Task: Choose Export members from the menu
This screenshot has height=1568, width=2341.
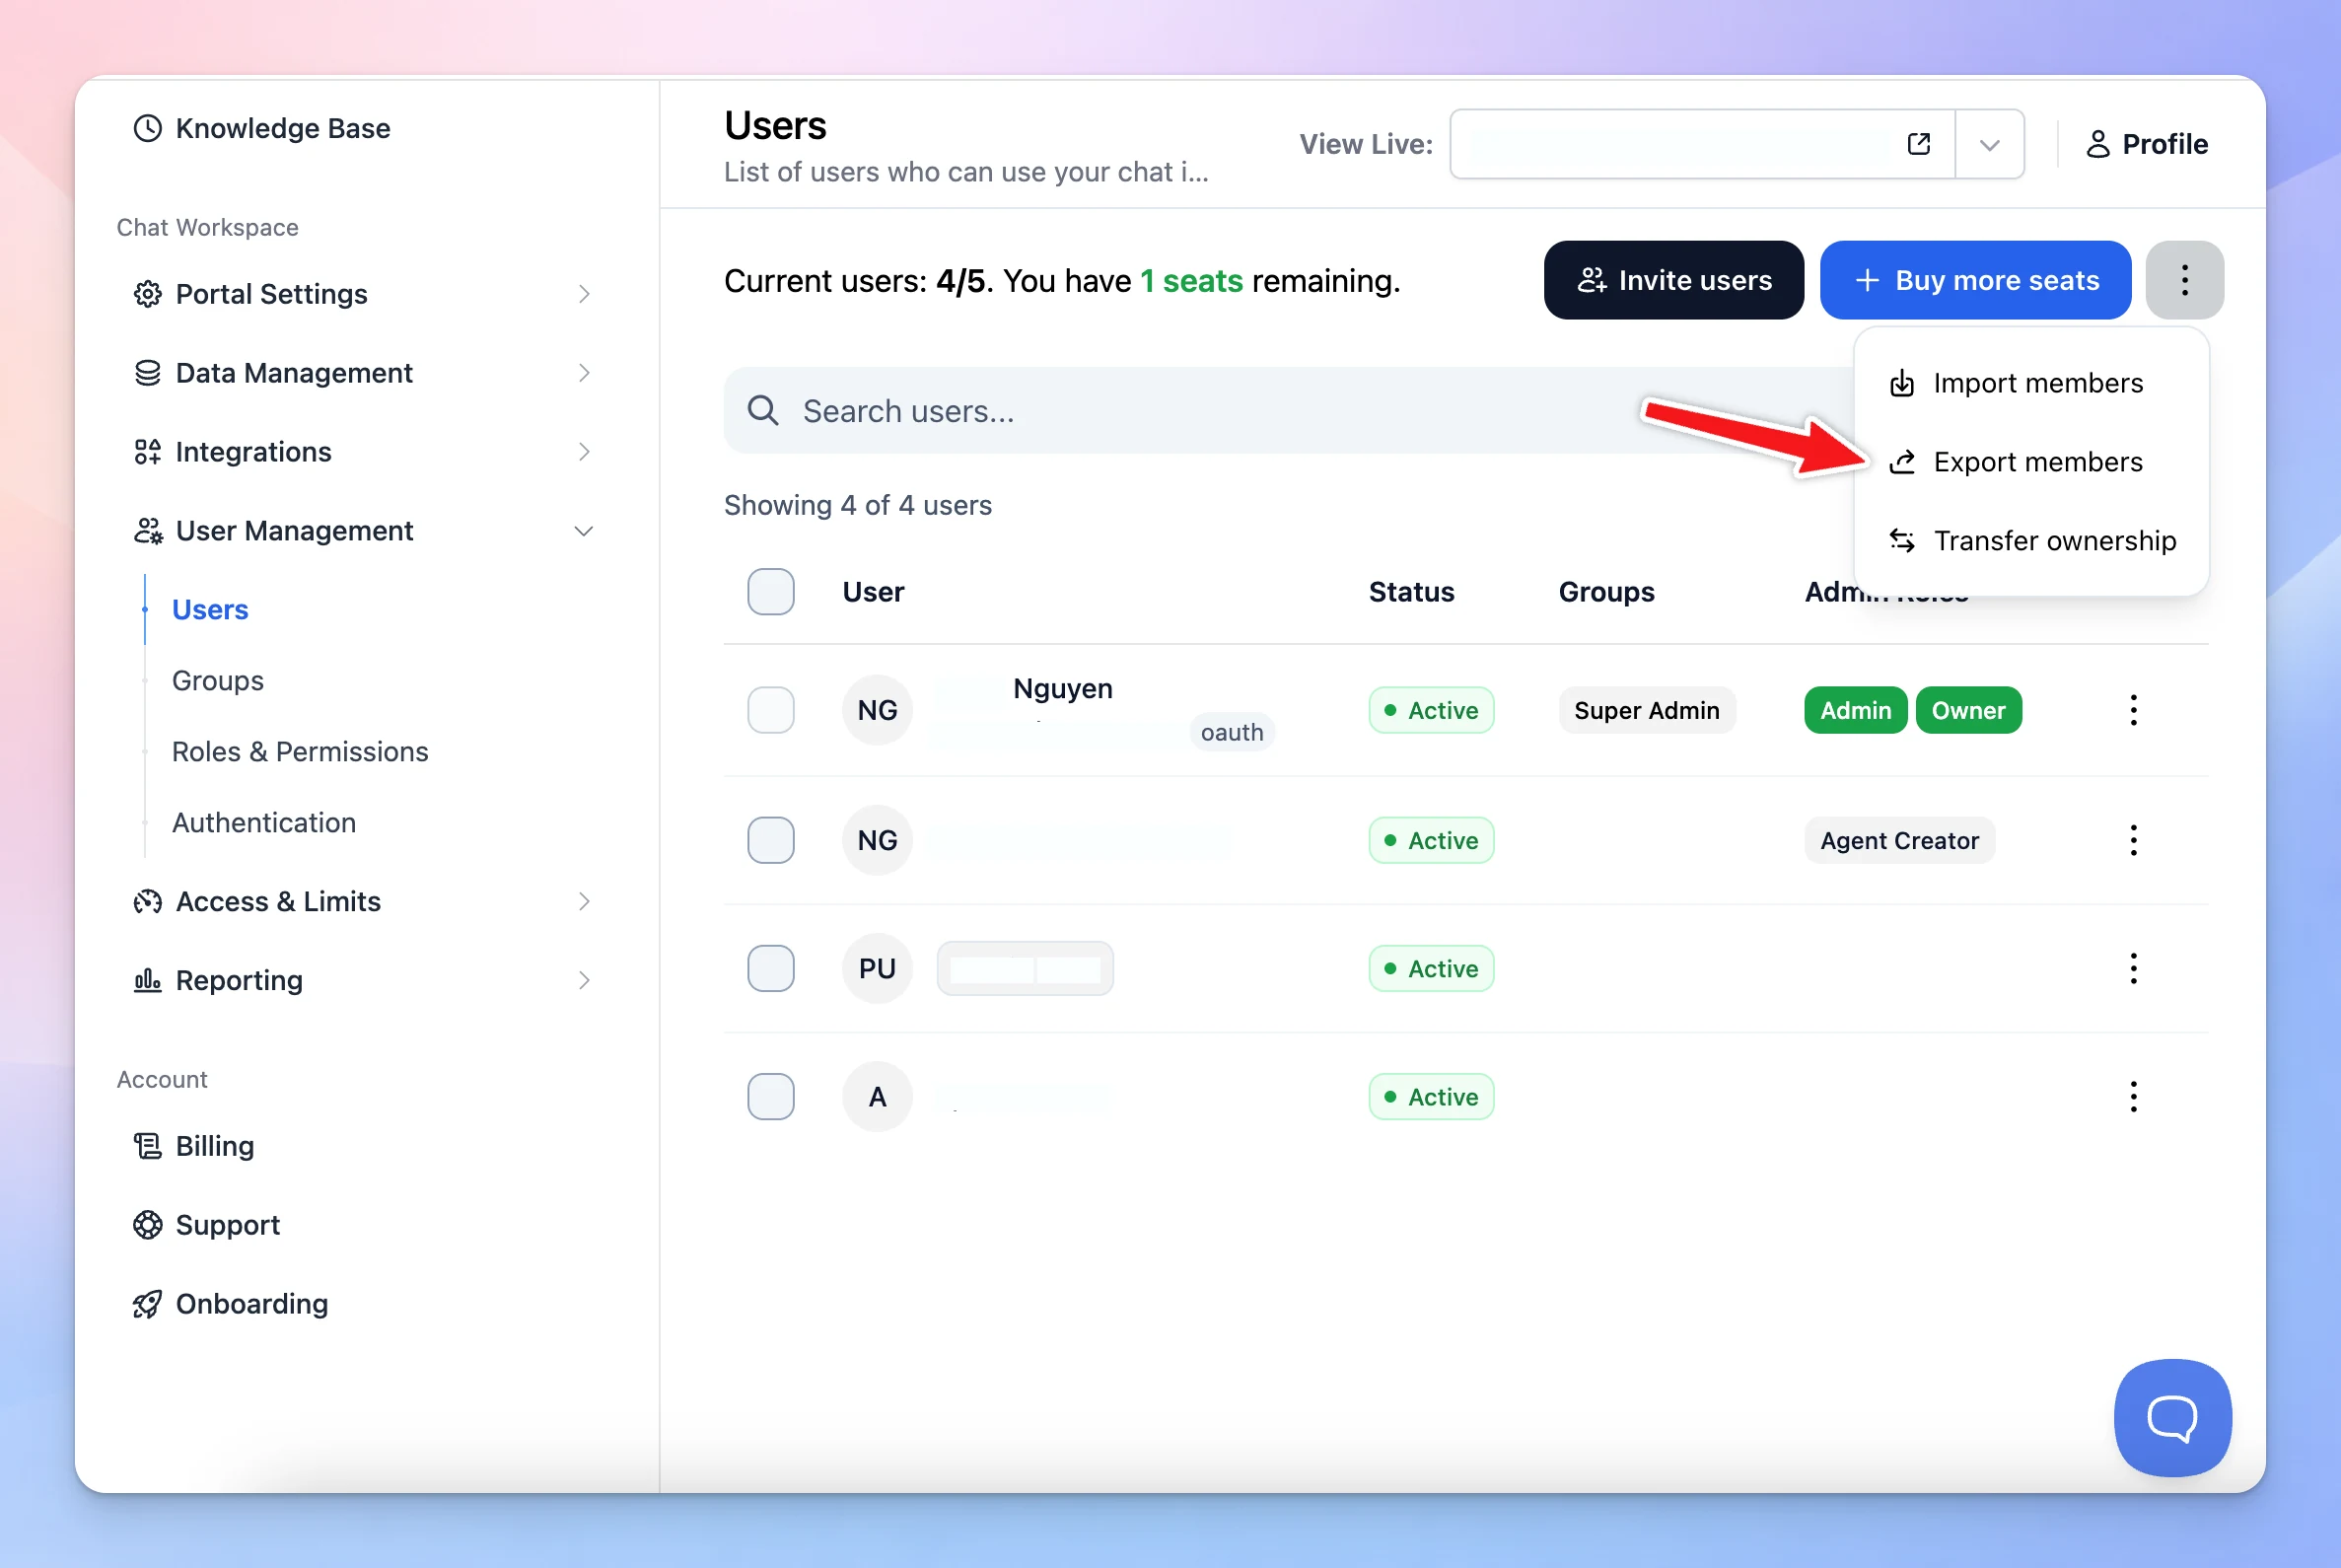Action: click(2030, 462)
